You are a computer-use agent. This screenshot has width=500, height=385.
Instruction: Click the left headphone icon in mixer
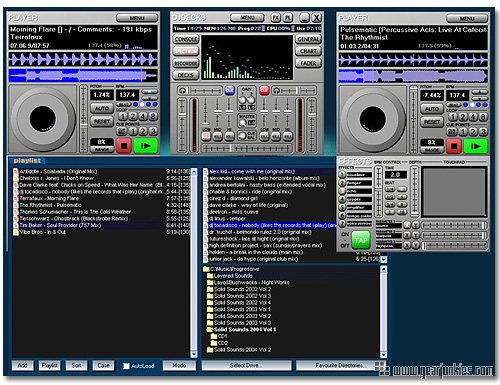[x=182, y=90]
